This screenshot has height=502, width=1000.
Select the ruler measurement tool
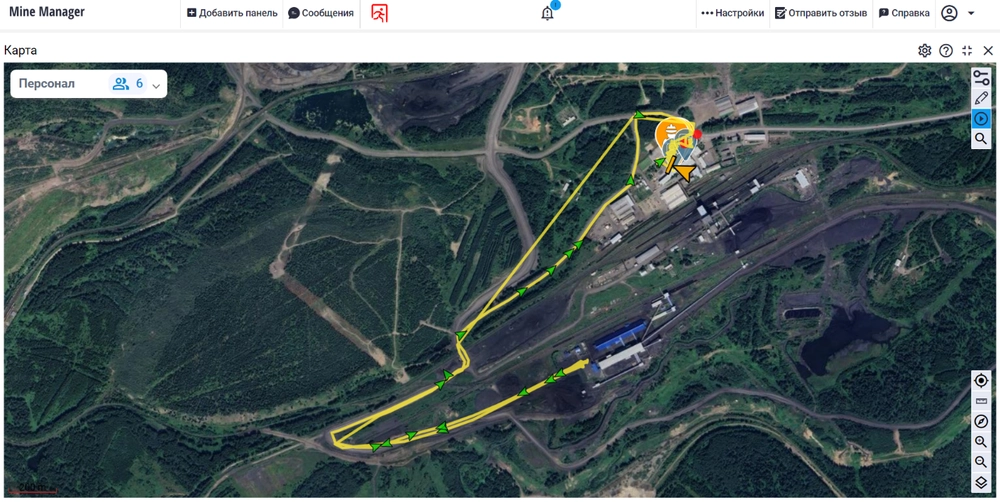coord(981,401)
